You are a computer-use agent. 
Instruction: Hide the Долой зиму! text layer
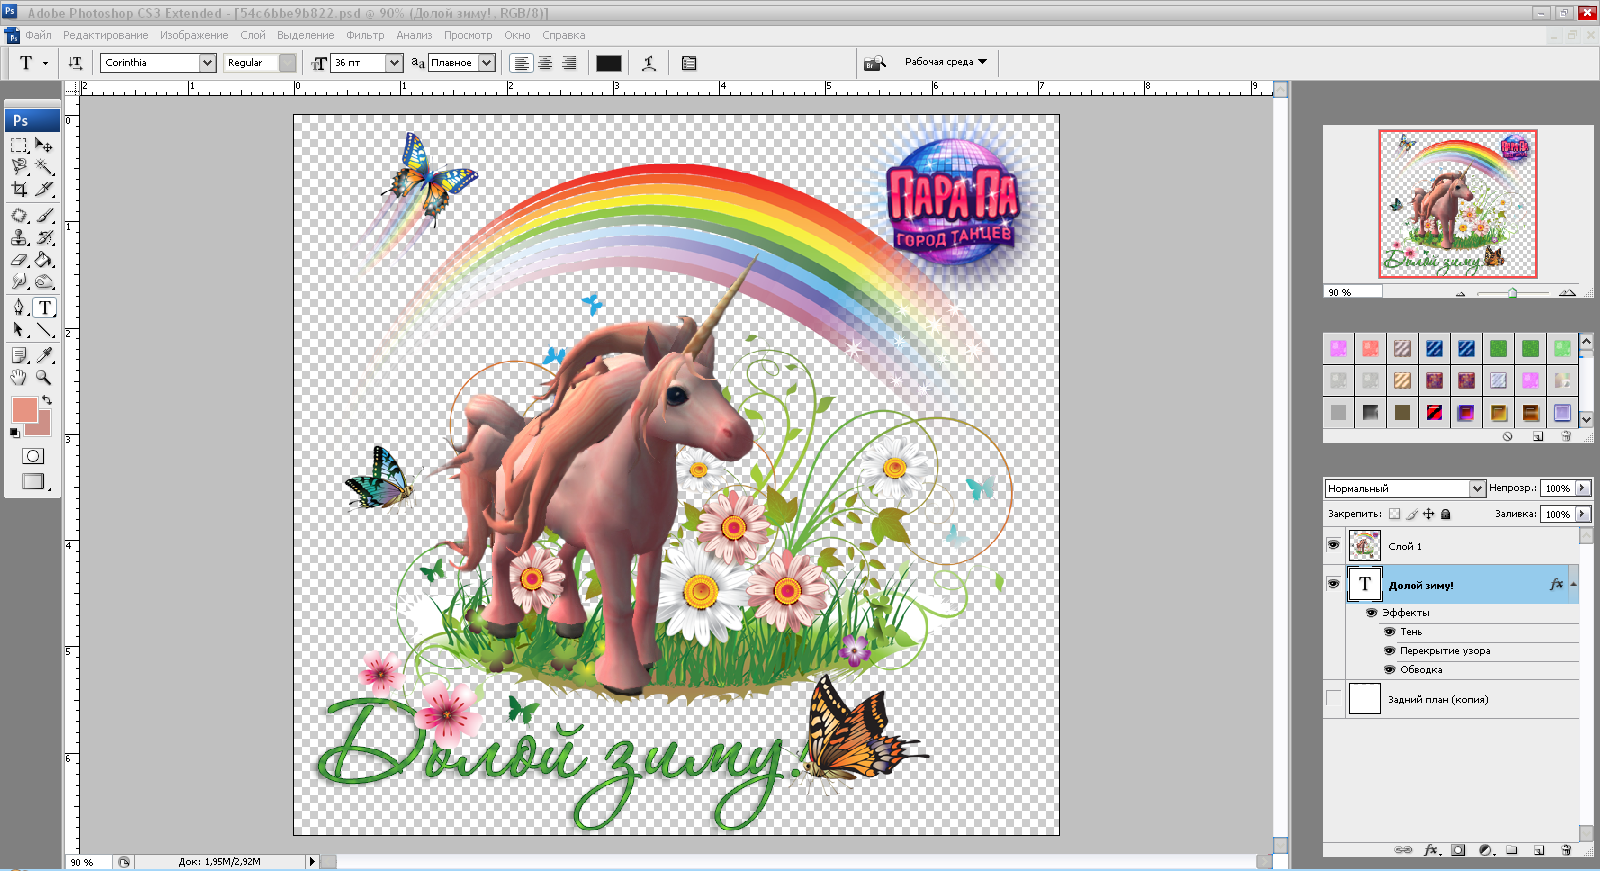coord(1333,584)
